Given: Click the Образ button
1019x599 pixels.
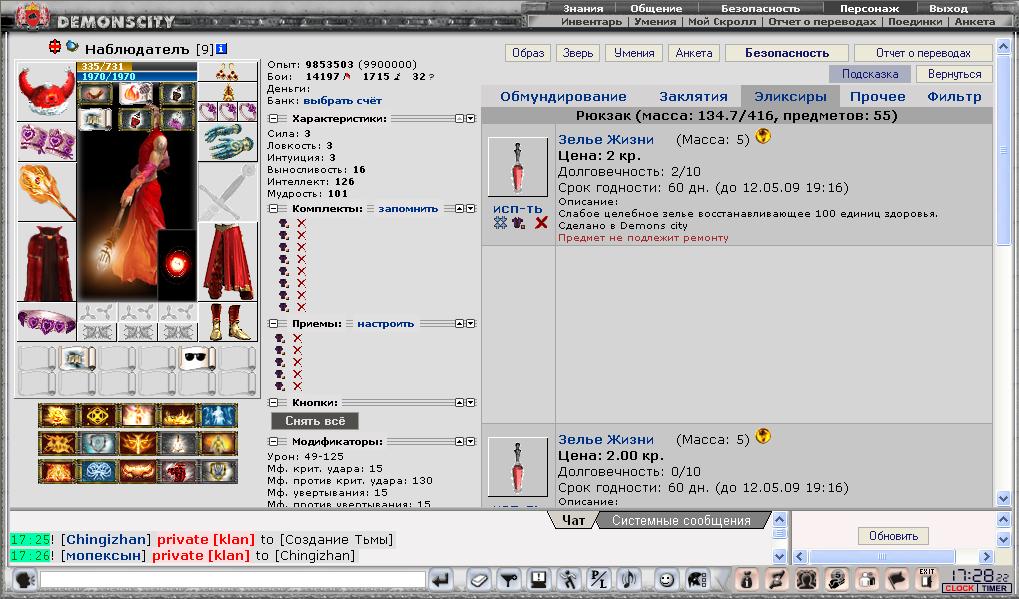Looking at the screenshot, I should click(x=528, y=53).
